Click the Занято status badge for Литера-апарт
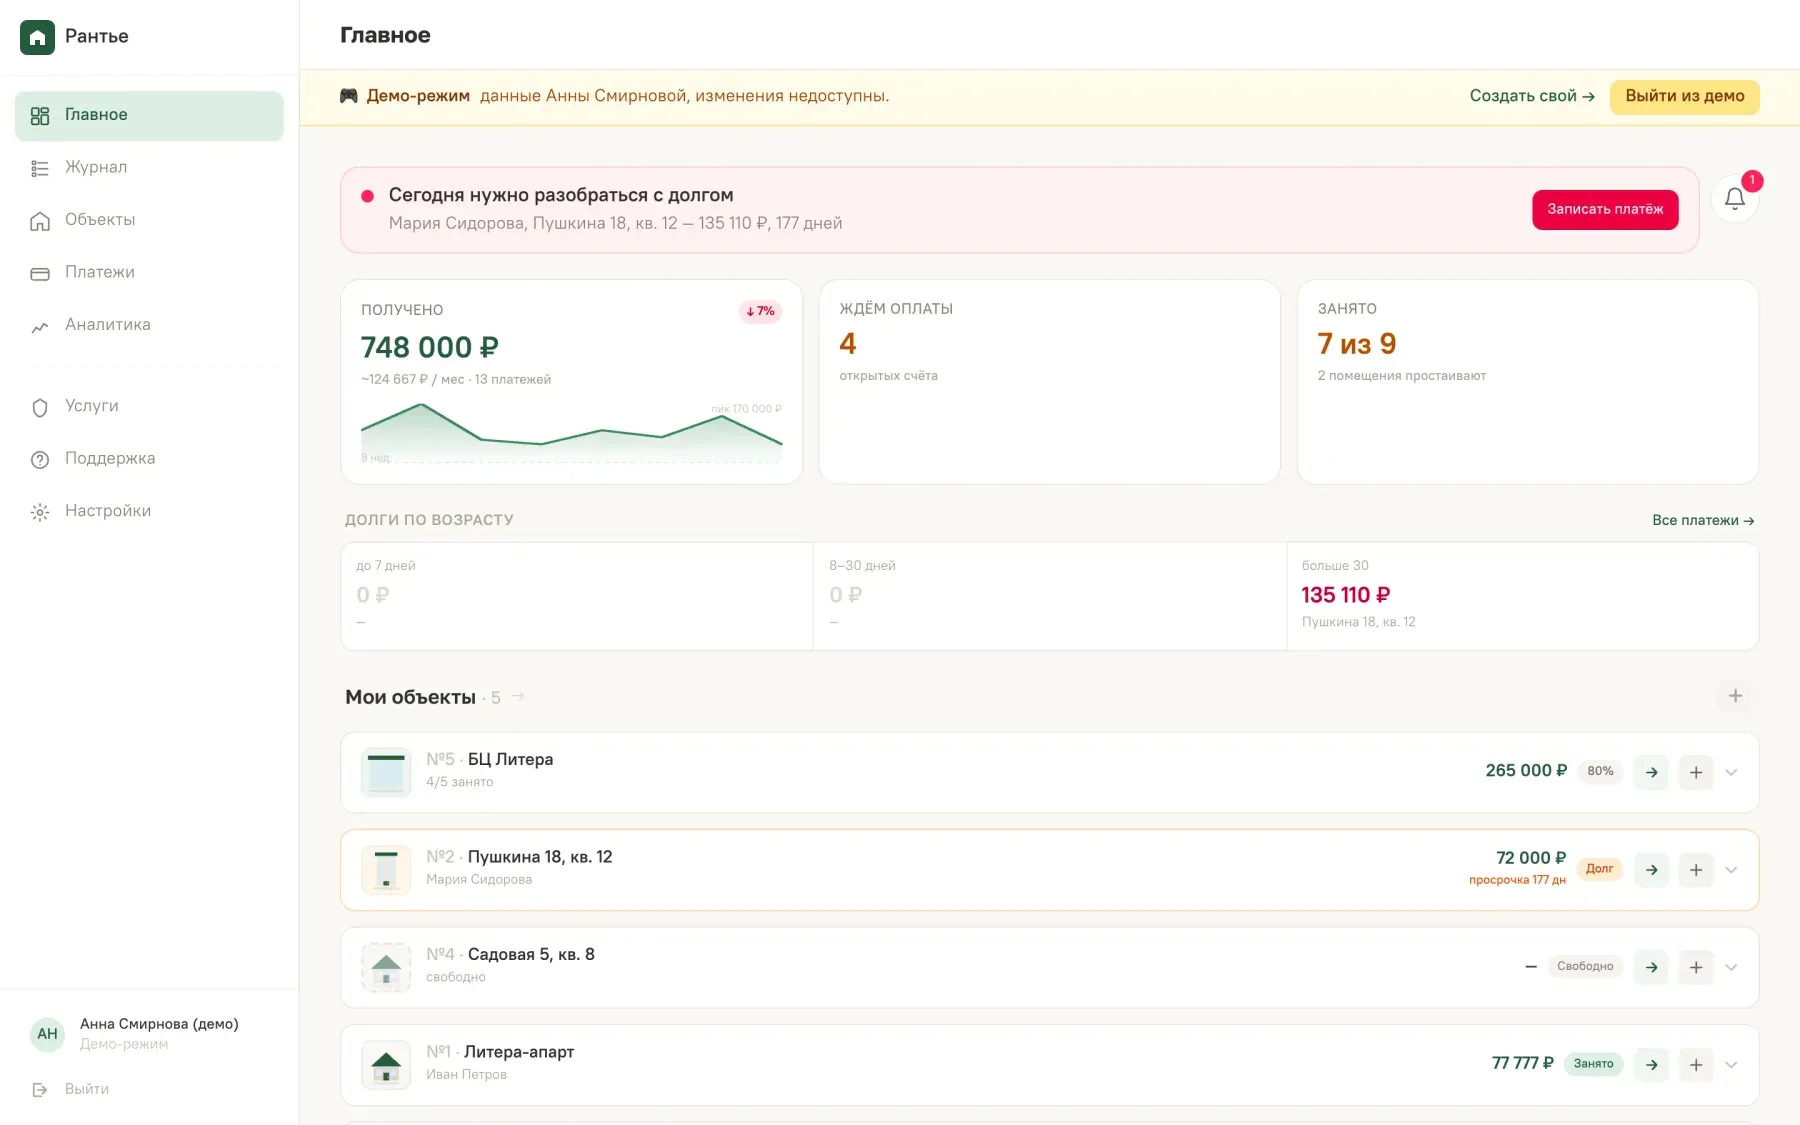Screen dimensions: 1800x1125 pos(1593,1064)
